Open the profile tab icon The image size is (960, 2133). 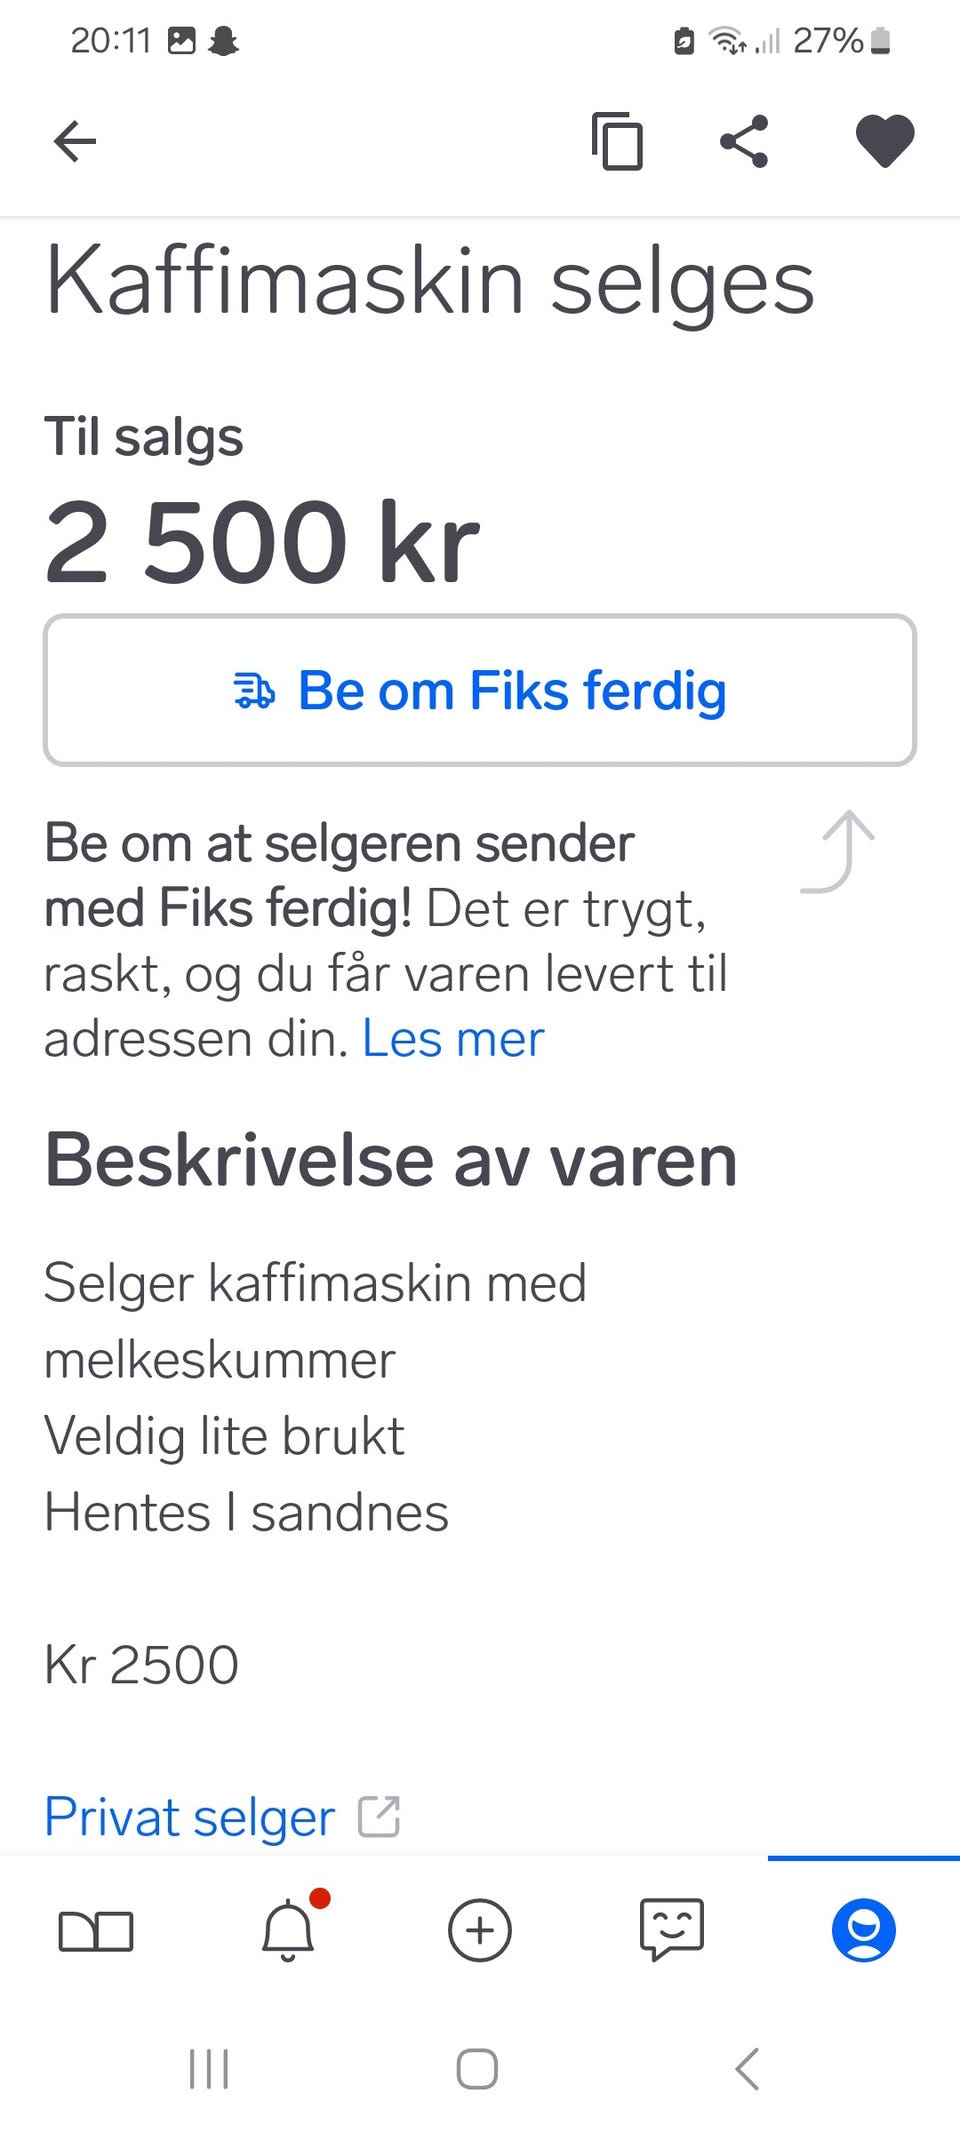[864, 1930]
